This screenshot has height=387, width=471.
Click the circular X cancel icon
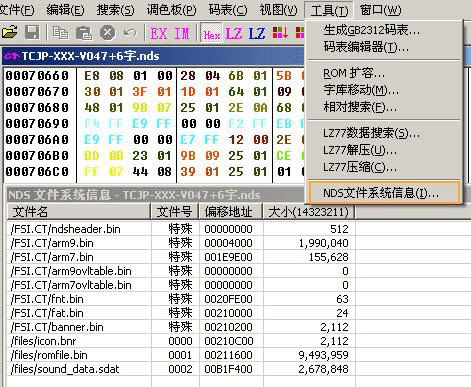pyautogui.click(x=107, y=33)
